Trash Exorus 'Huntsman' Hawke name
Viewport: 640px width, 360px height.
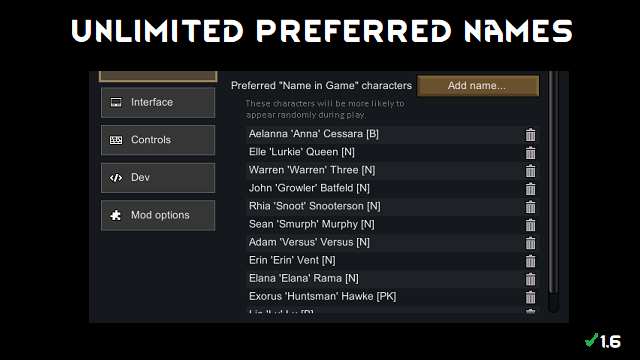coord(530,297)
